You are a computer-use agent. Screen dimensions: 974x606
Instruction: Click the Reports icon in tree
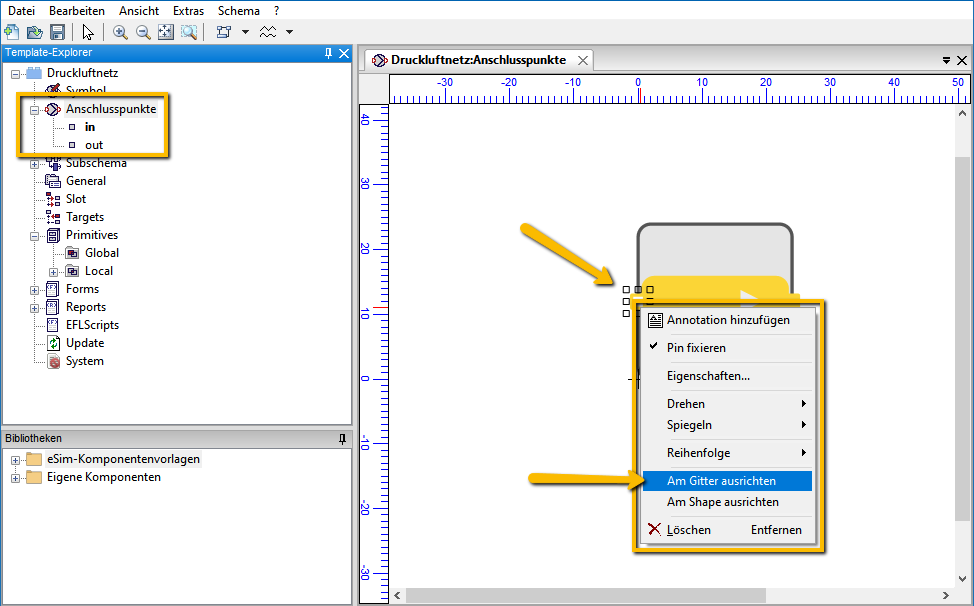[53, 307]
